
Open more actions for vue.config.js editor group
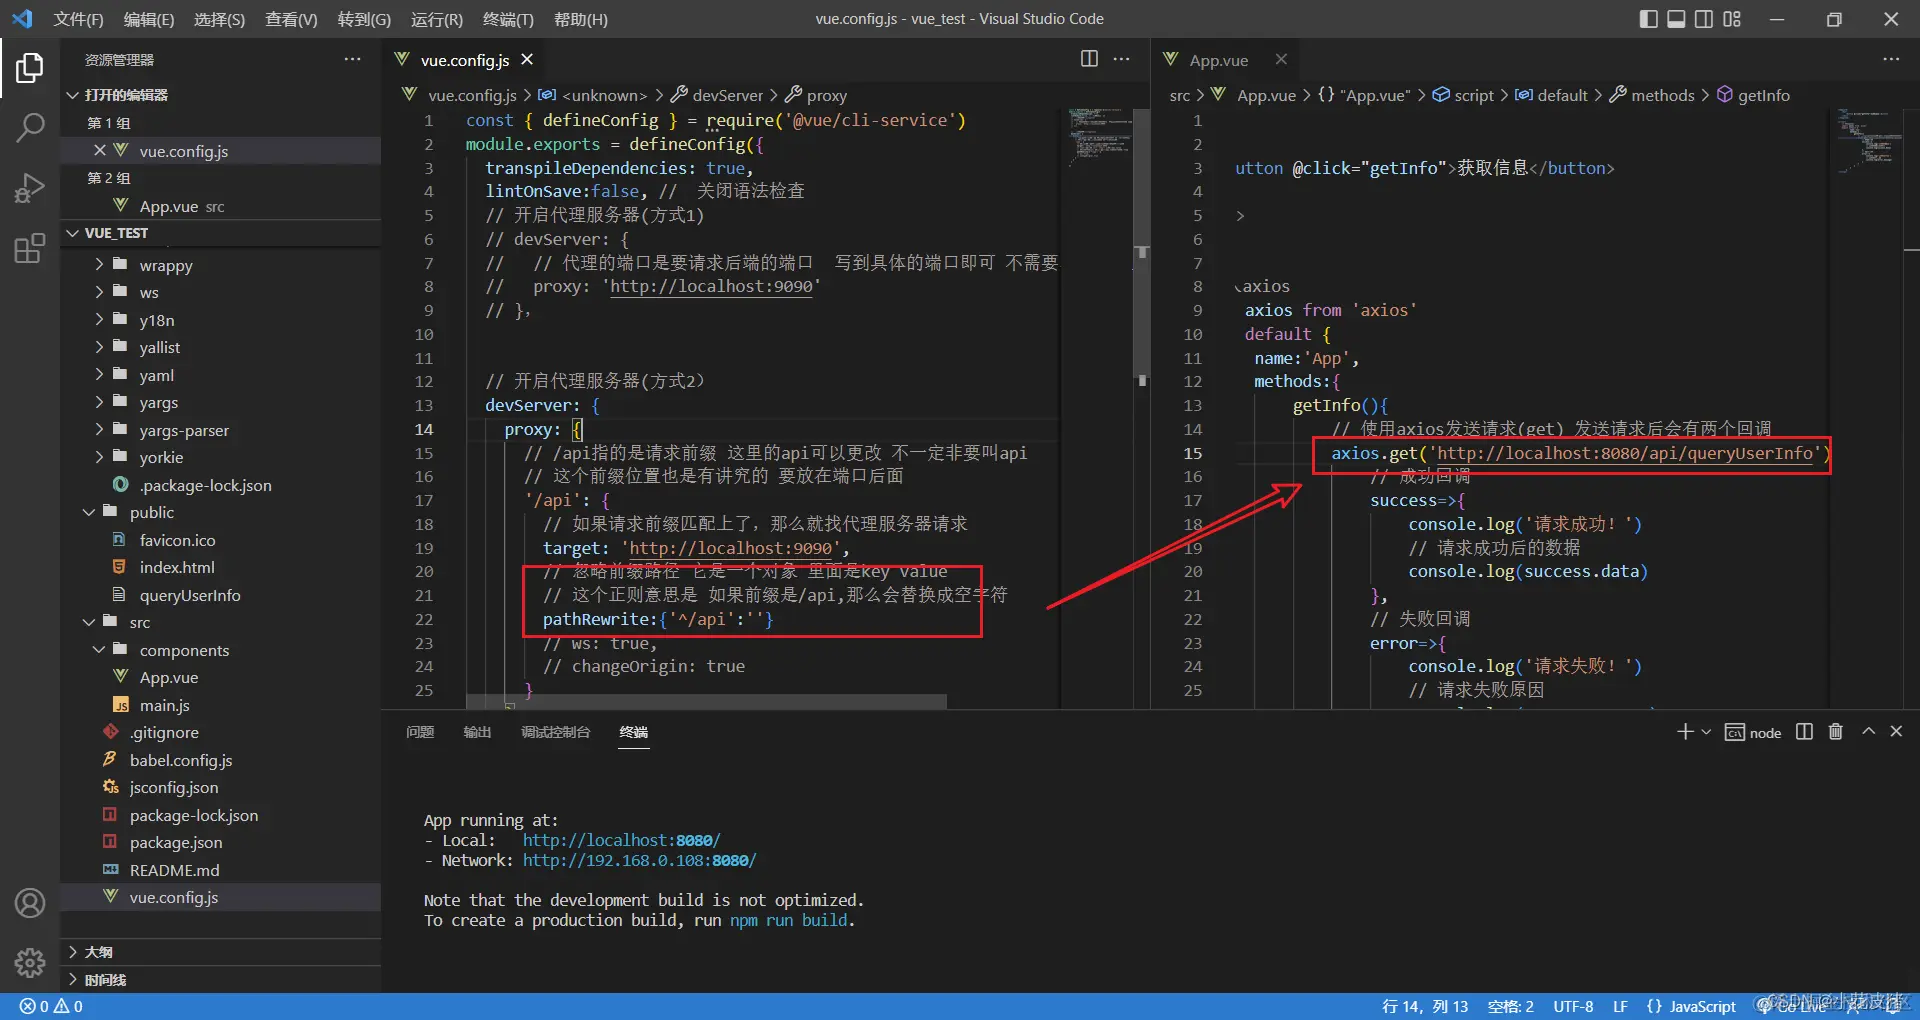point(1122,59)
